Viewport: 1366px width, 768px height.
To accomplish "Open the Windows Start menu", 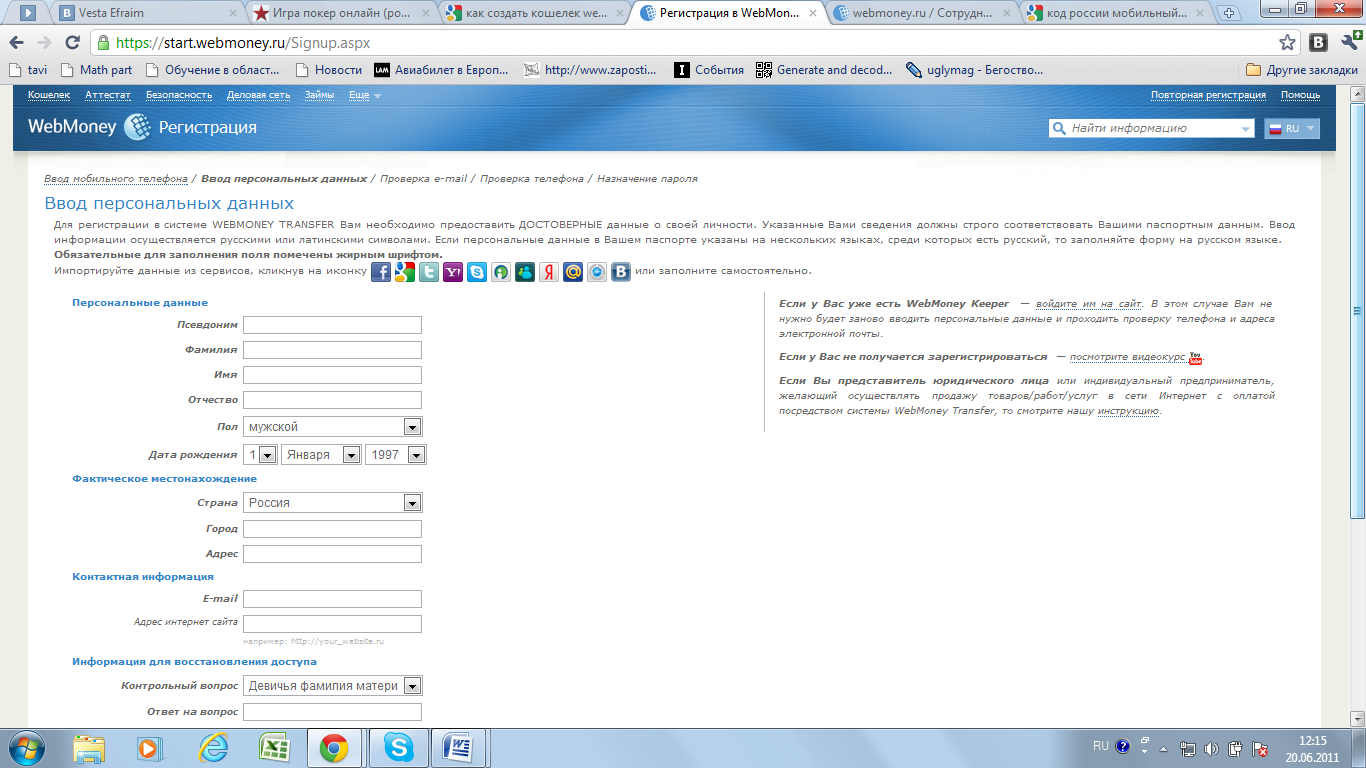I will pyautogui.click(x=27, y=746).
